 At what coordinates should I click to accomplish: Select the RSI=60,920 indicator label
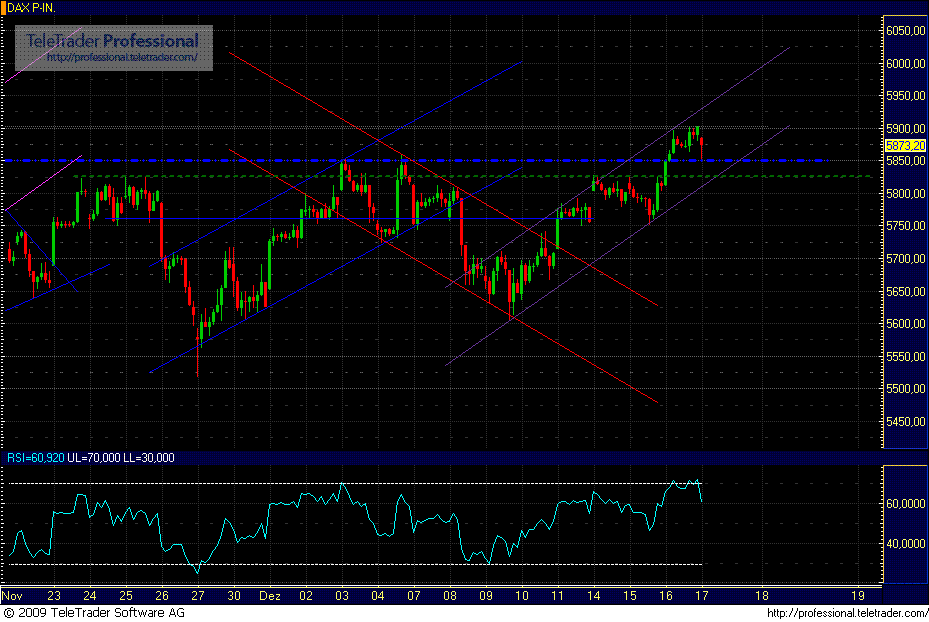tap(44, 456)
